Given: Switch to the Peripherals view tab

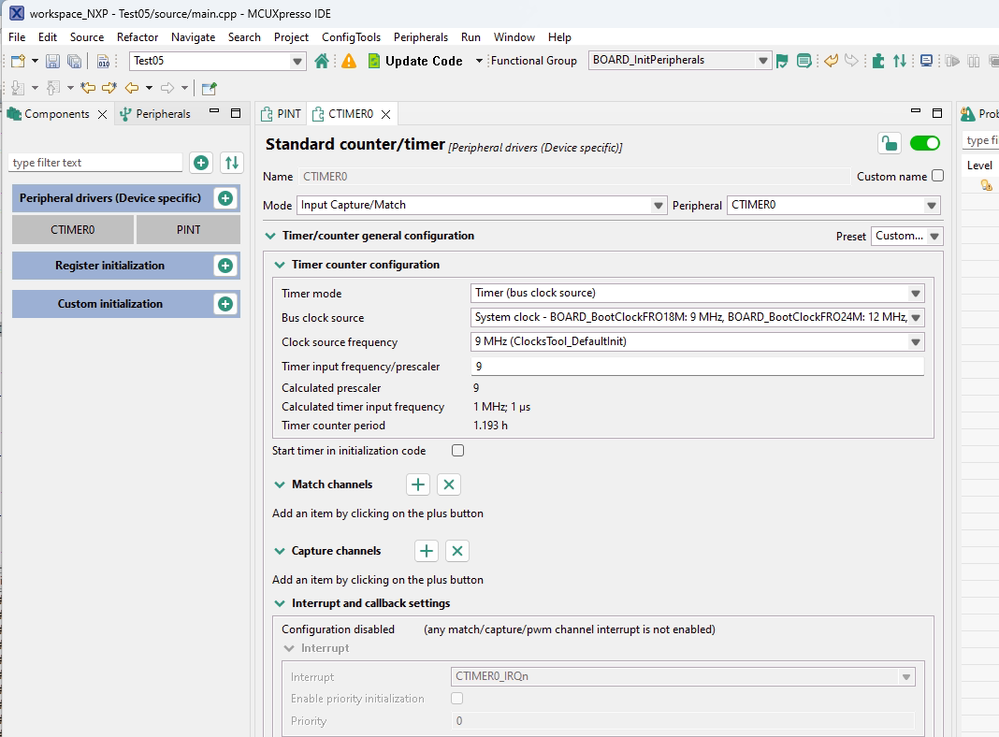Looking at the screenshot, I should [155, 114].
